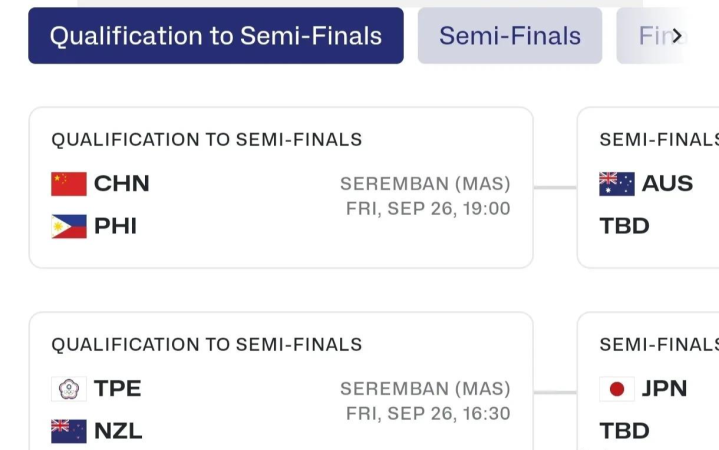Open the AUS team name
The width and height of the screenshot is (719, 450).
coord(668,183)
